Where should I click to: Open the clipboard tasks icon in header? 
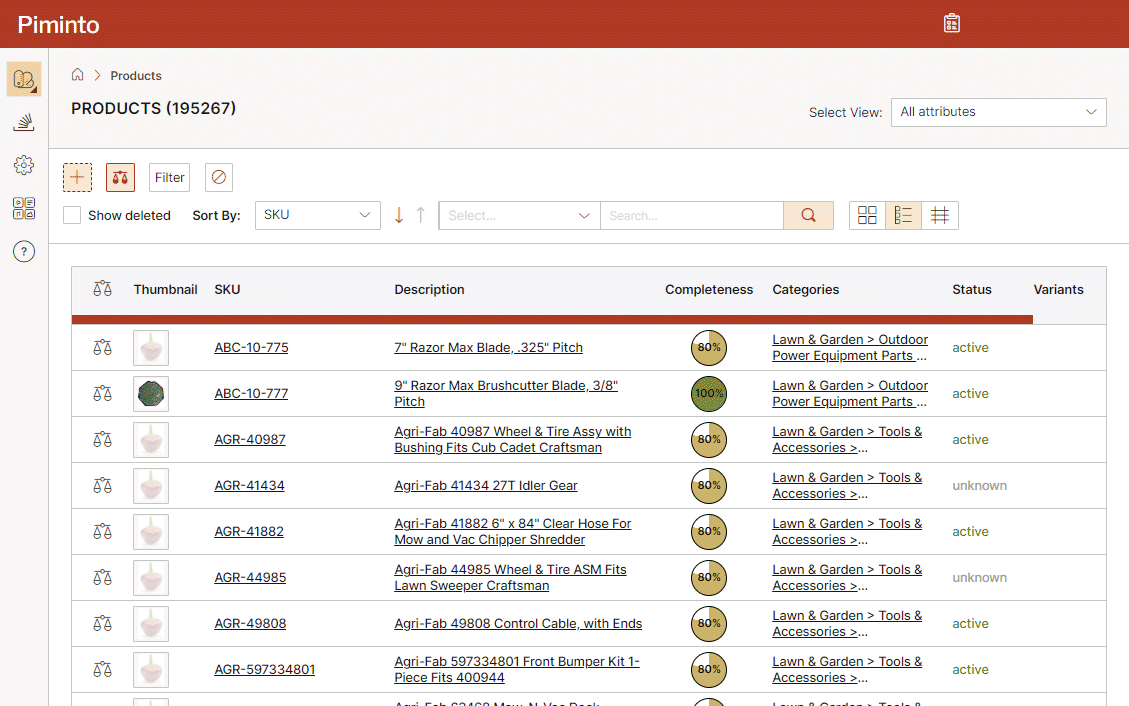pyautogui.click(x=951, y=23)
